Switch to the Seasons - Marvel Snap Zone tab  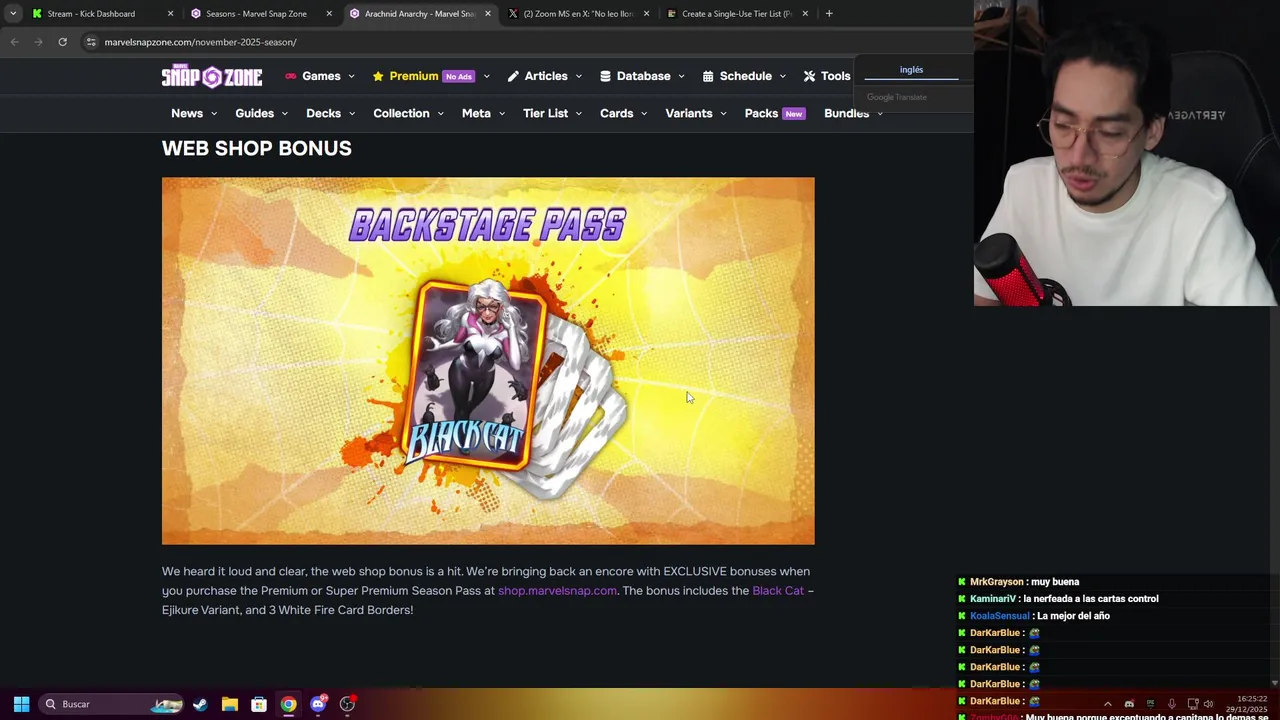(256, 14)
